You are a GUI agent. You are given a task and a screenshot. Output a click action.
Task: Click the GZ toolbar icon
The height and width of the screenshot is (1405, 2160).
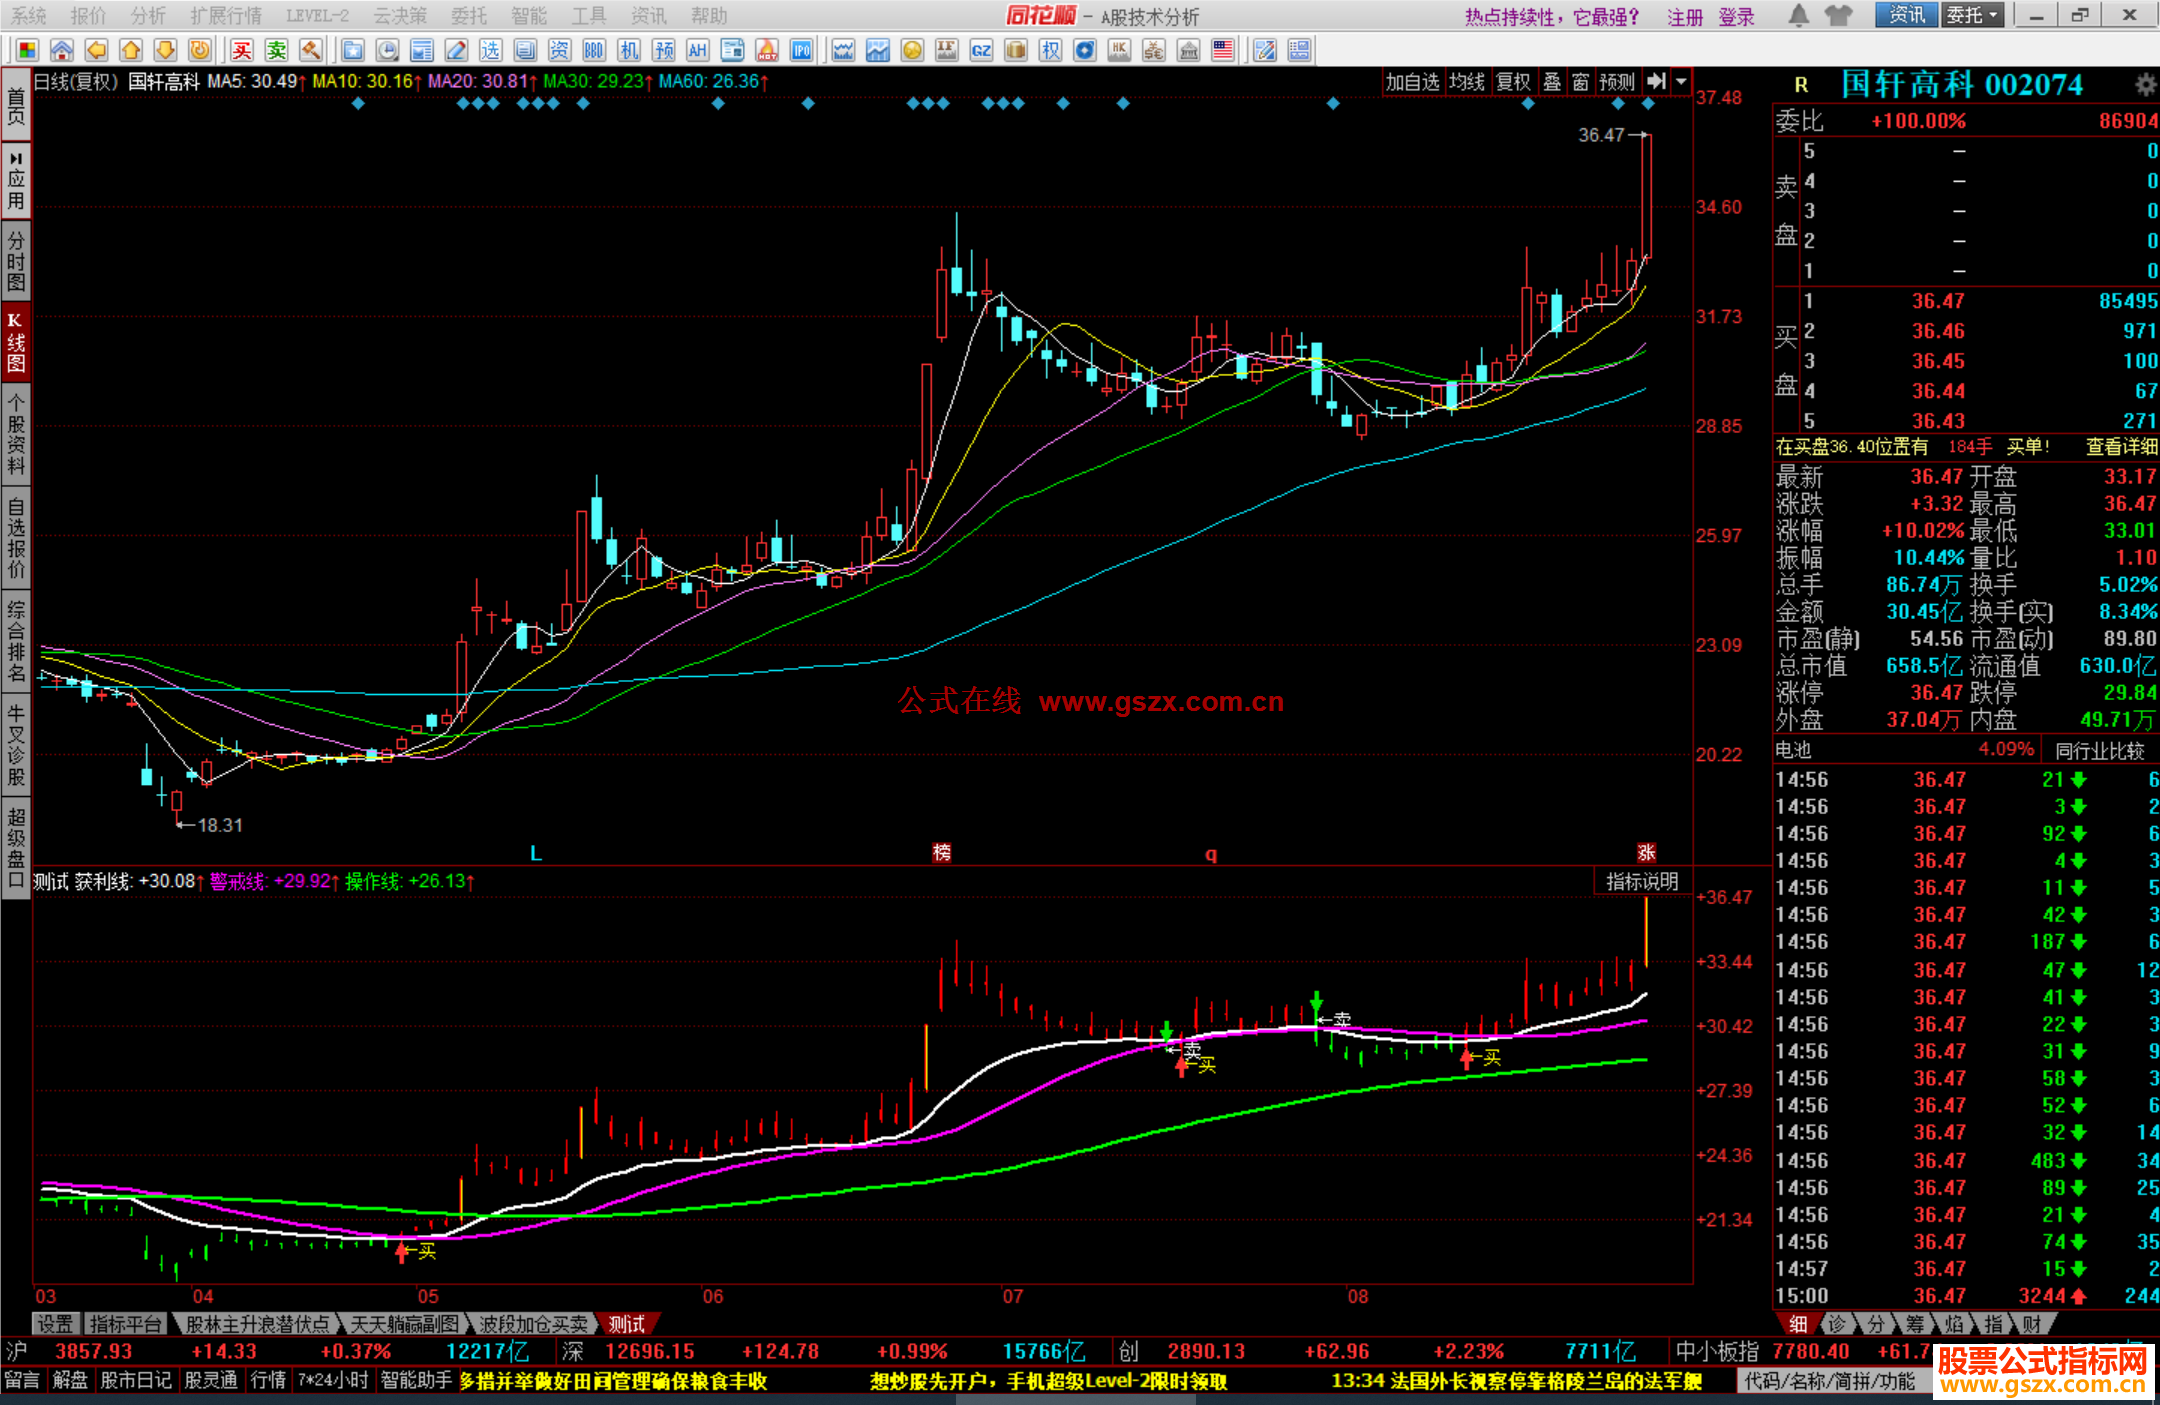click(x=981, y=50)
